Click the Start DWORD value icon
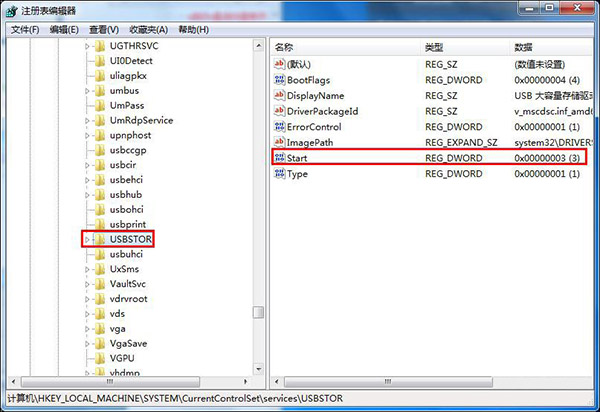This screenshot has height=412, width=600. [x=280, y=158]
